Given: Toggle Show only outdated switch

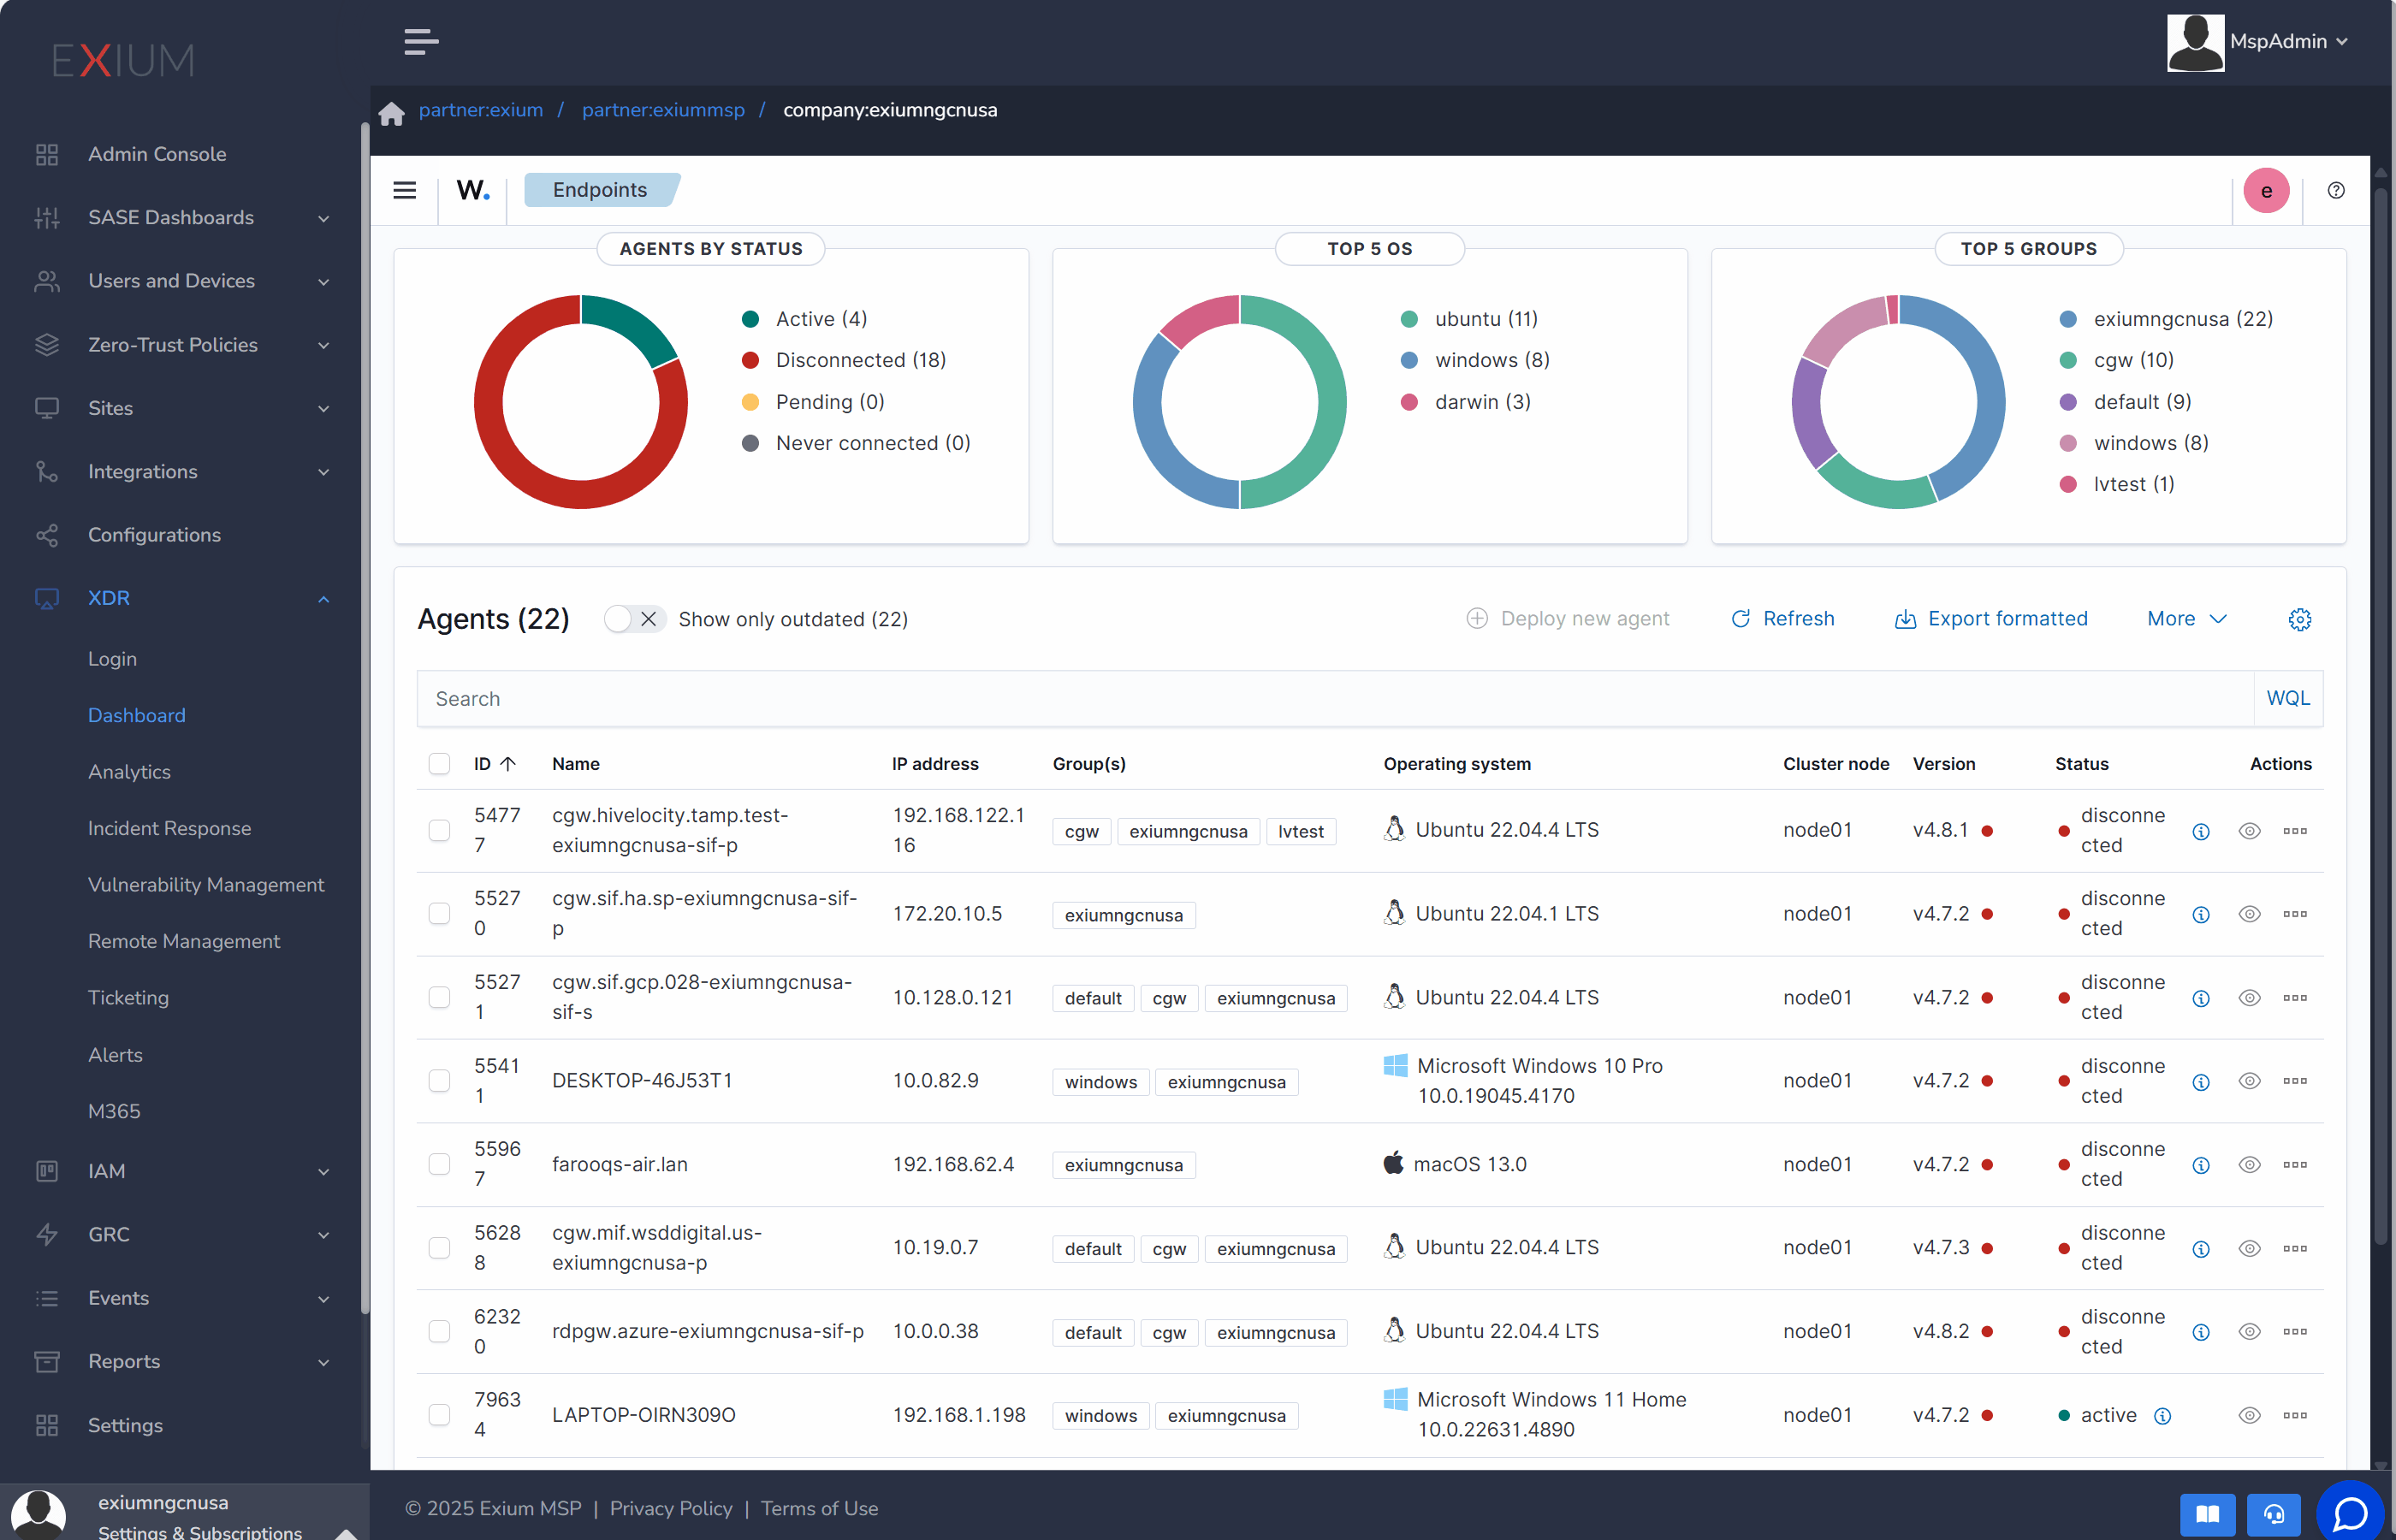Looking at the screenshot, I should click(634, 619).
